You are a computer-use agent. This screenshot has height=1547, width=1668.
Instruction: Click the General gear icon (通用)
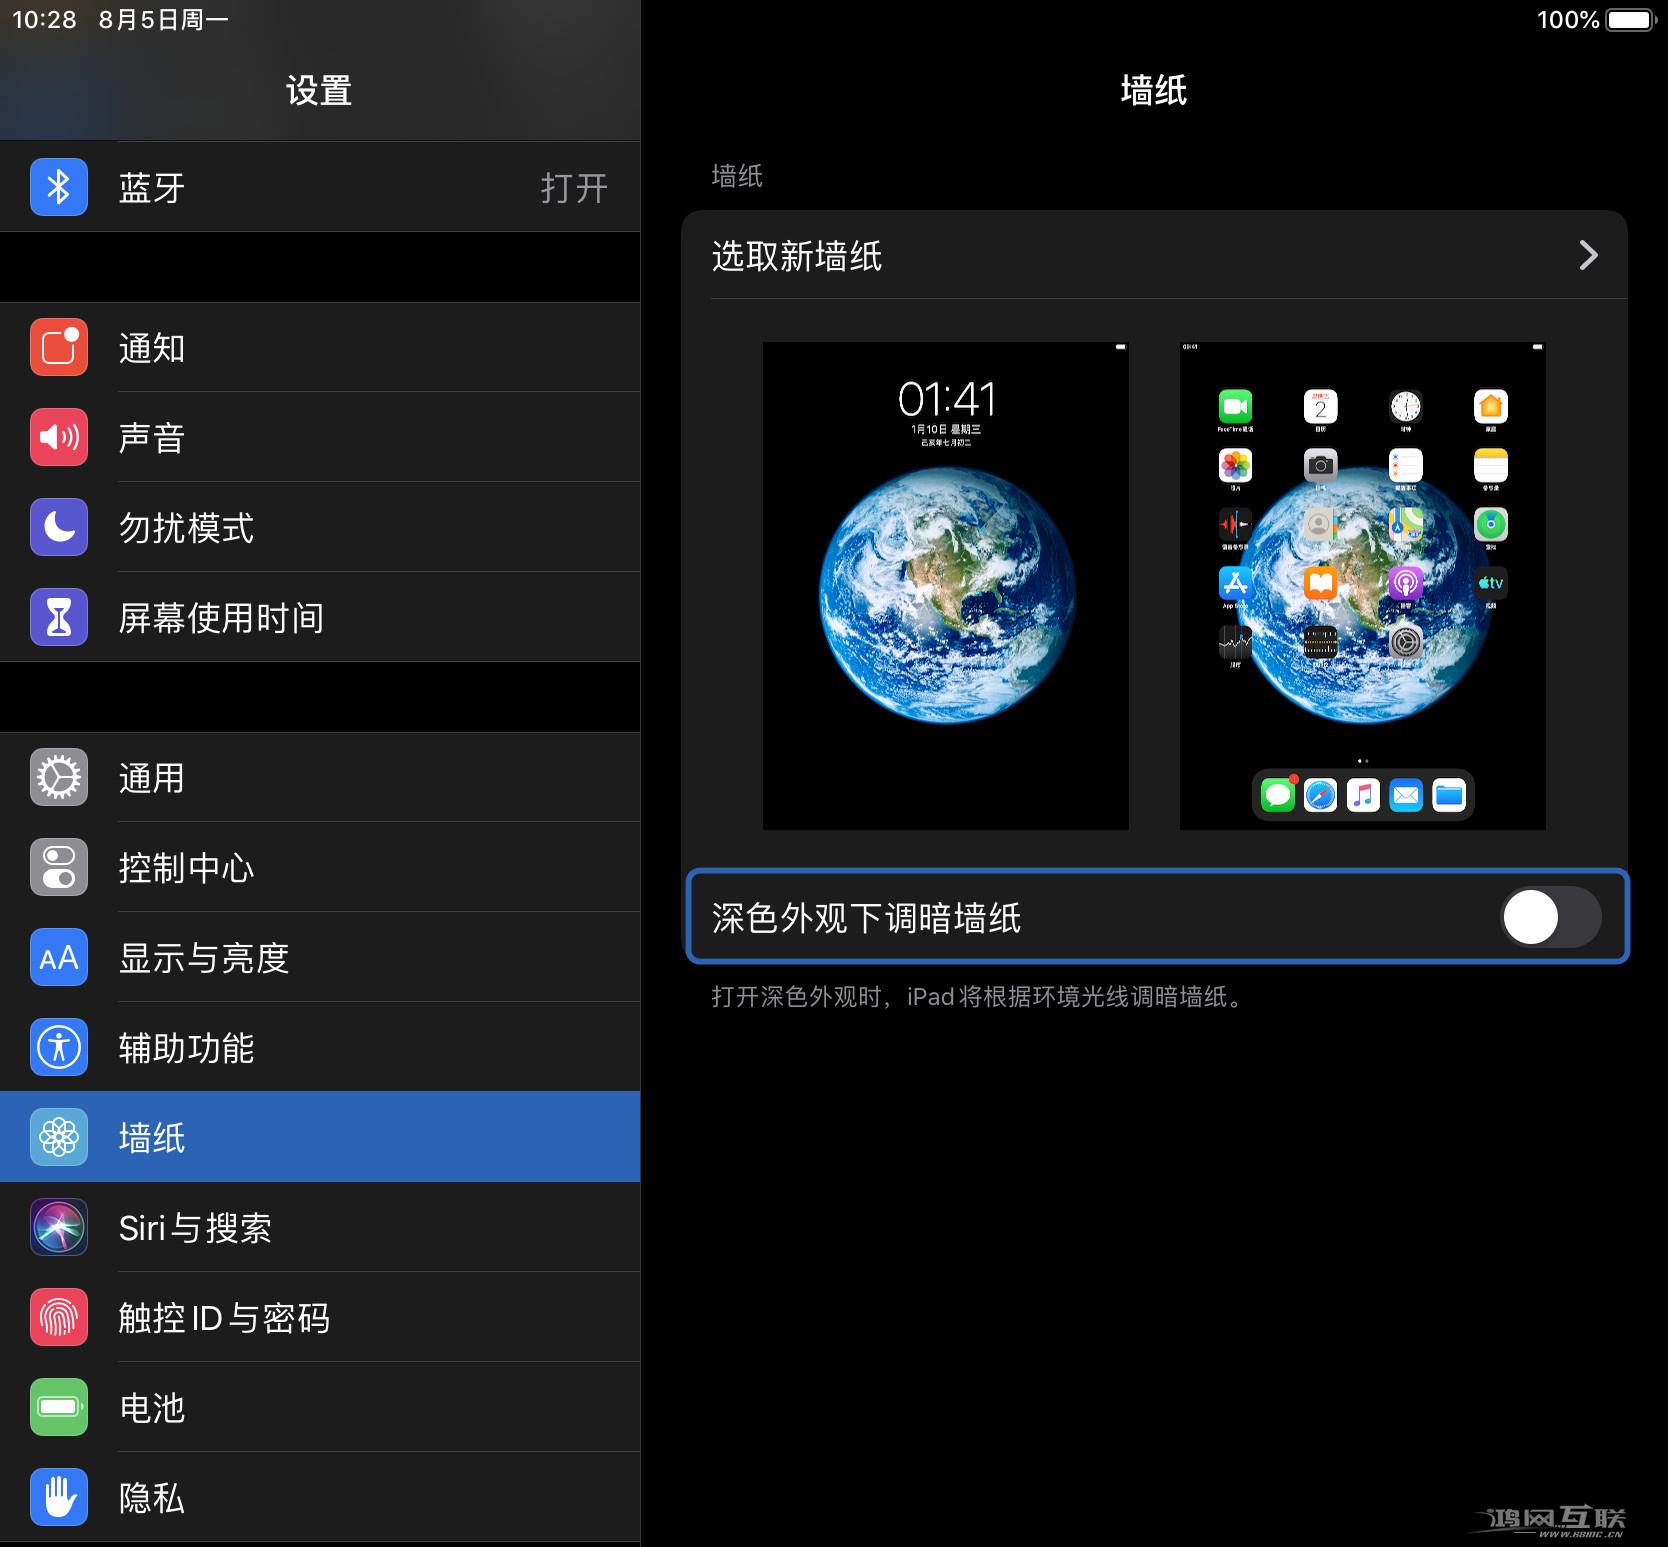tap(58, 777)
